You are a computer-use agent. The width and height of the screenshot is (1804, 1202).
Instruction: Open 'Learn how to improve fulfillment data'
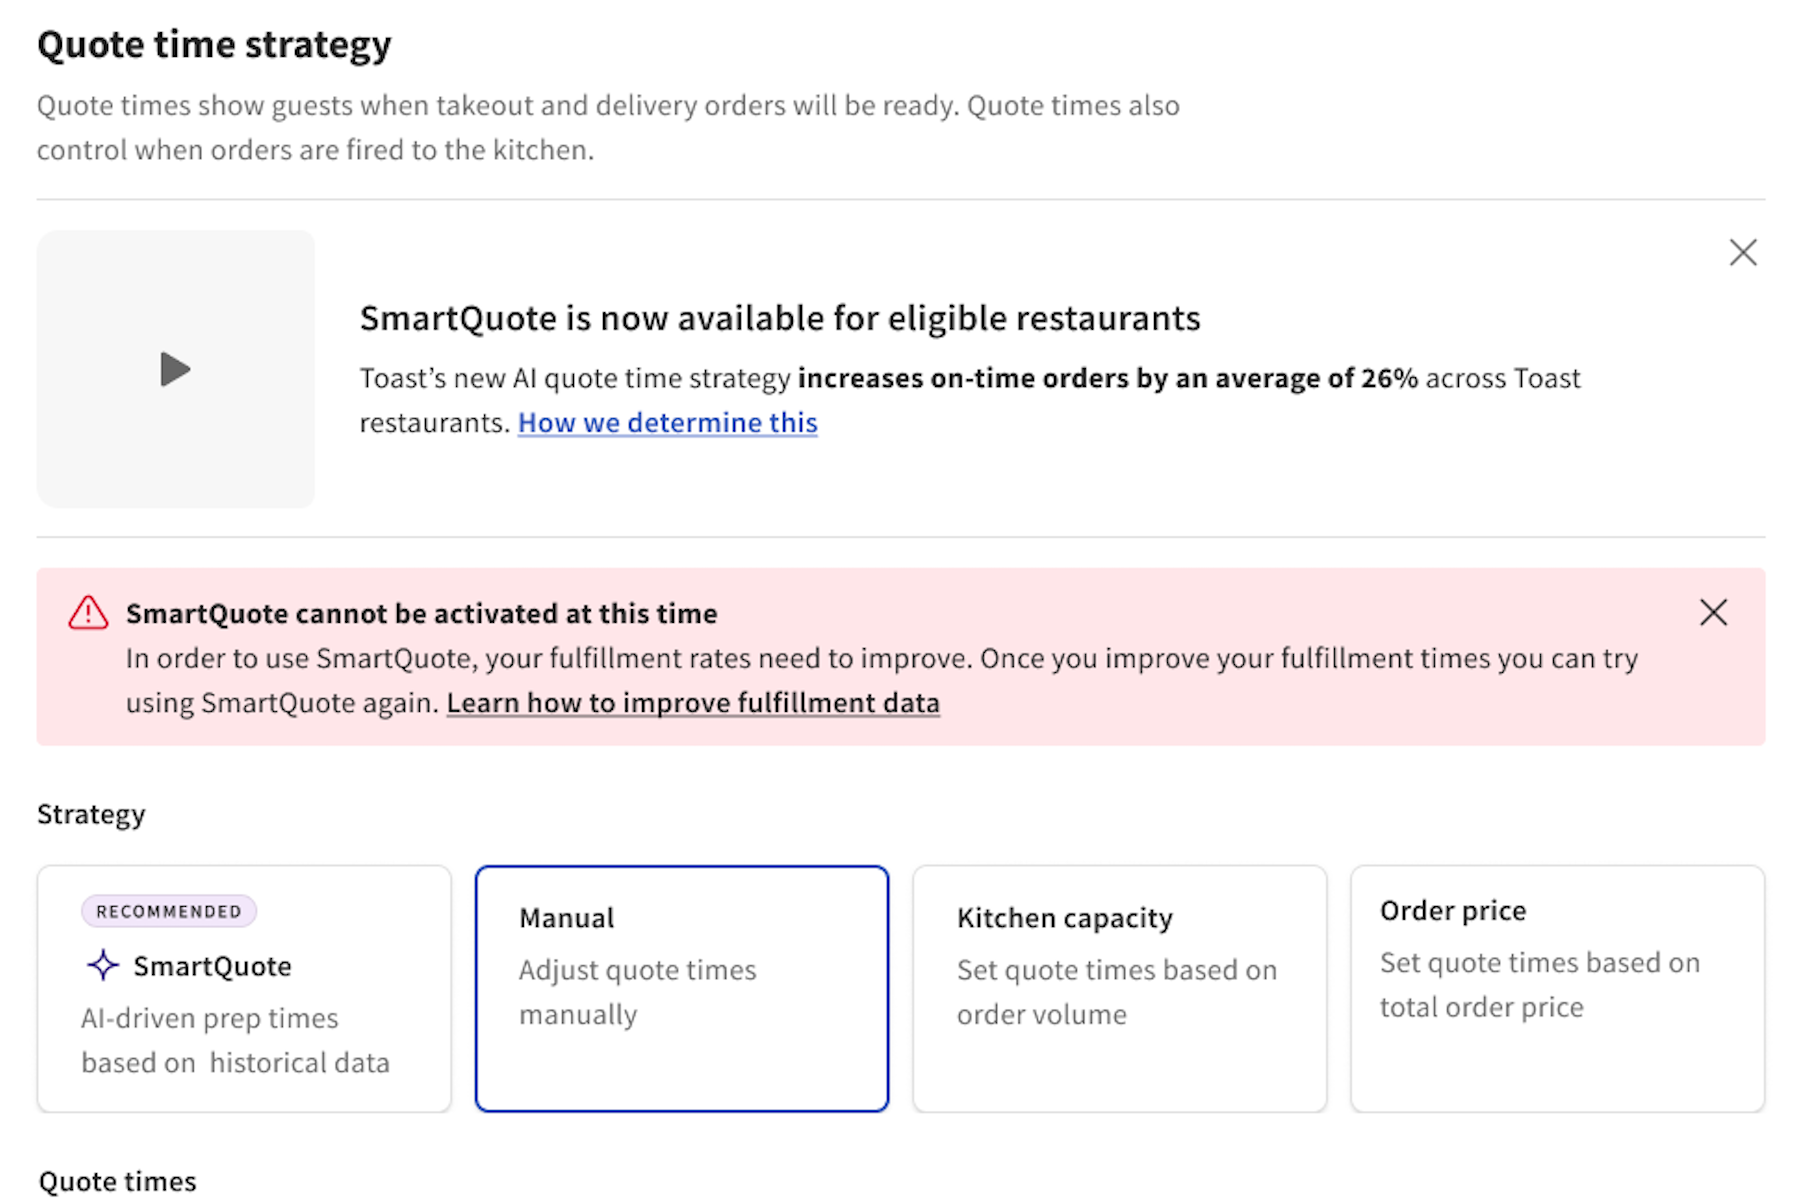point(694,702)
